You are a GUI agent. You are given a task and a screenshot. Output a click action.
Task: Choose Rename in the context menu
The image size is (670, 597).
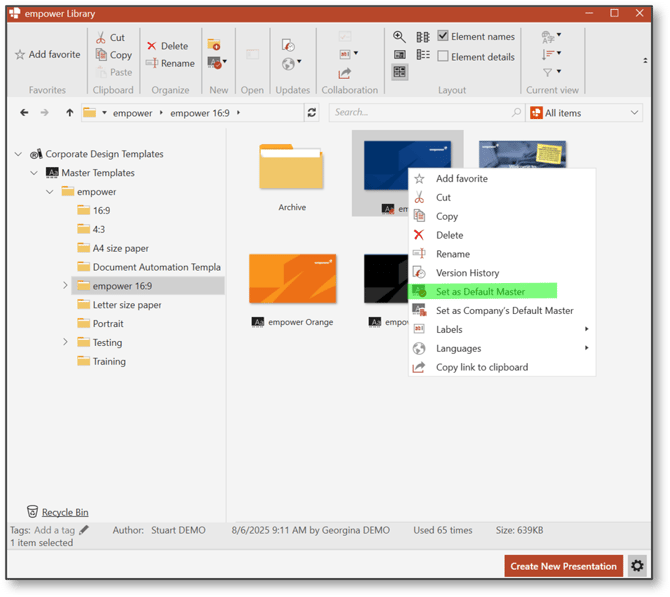pyautogui.click(x=502, y=254)
